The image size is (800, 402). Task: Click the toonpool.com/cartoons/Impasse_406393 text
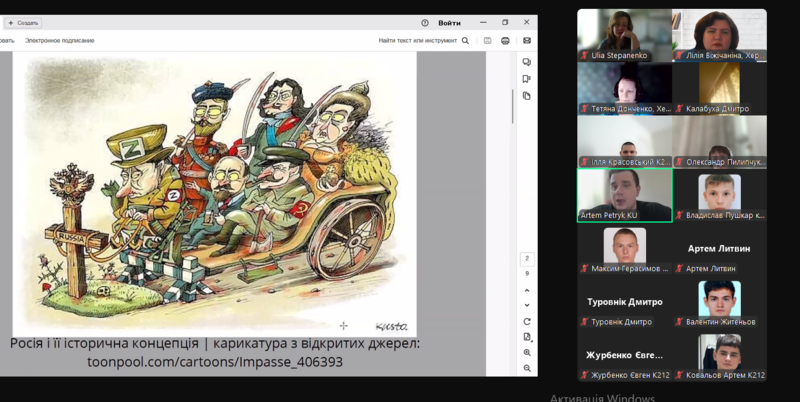click(215, 362)
